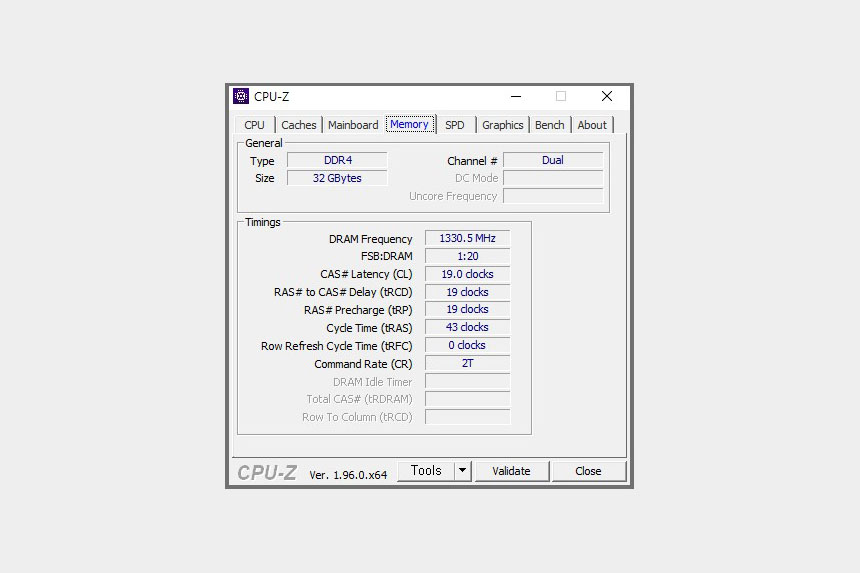Screen dimensions: 860x573
Task: Select the 2T Command Rate value
Action: click(x=467, y=363)
